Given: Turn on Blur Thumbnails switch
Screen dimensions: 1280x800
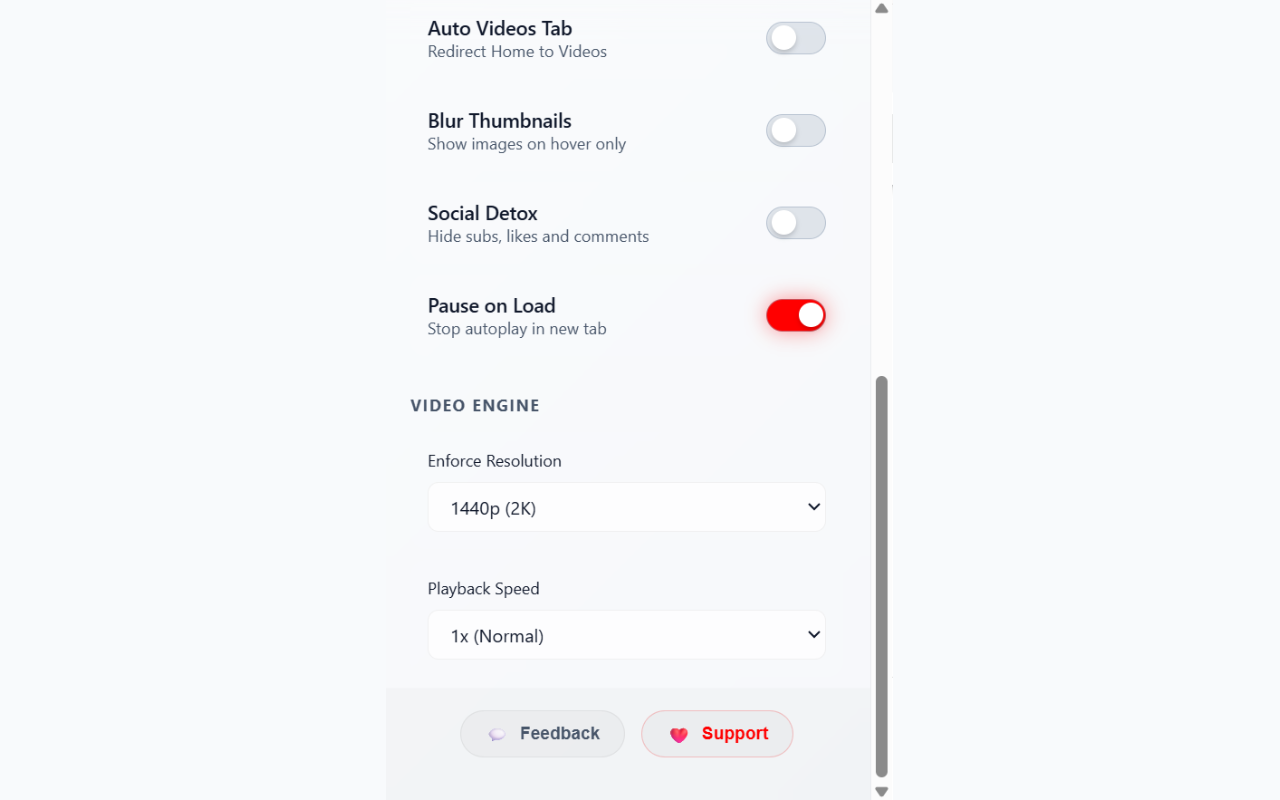Looking at the screenshot, I should click(796, 130).
